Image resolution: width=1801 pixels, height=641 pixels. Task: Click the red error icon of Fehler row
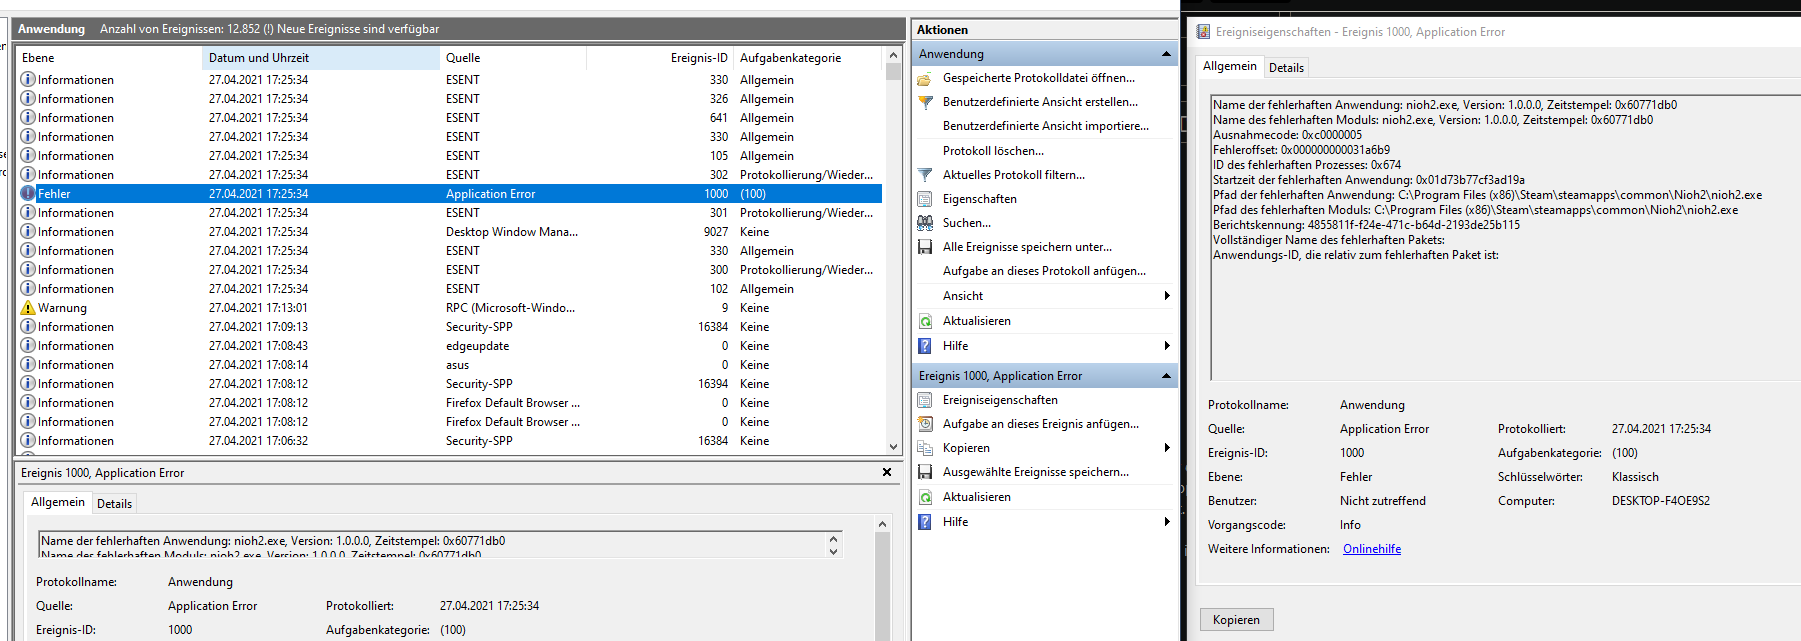pos(28,194)
